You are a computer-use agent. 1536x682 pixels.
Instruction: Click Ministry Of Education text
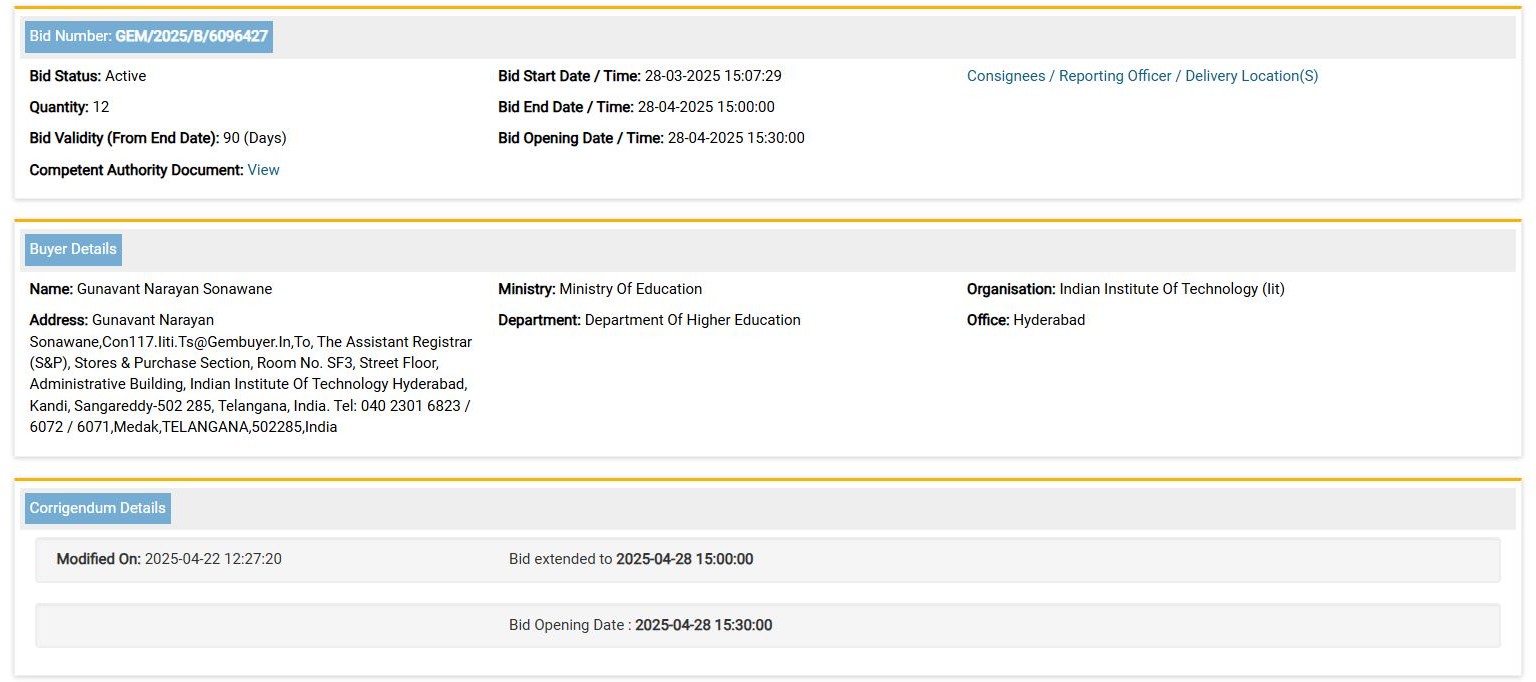tap(600, 289)
